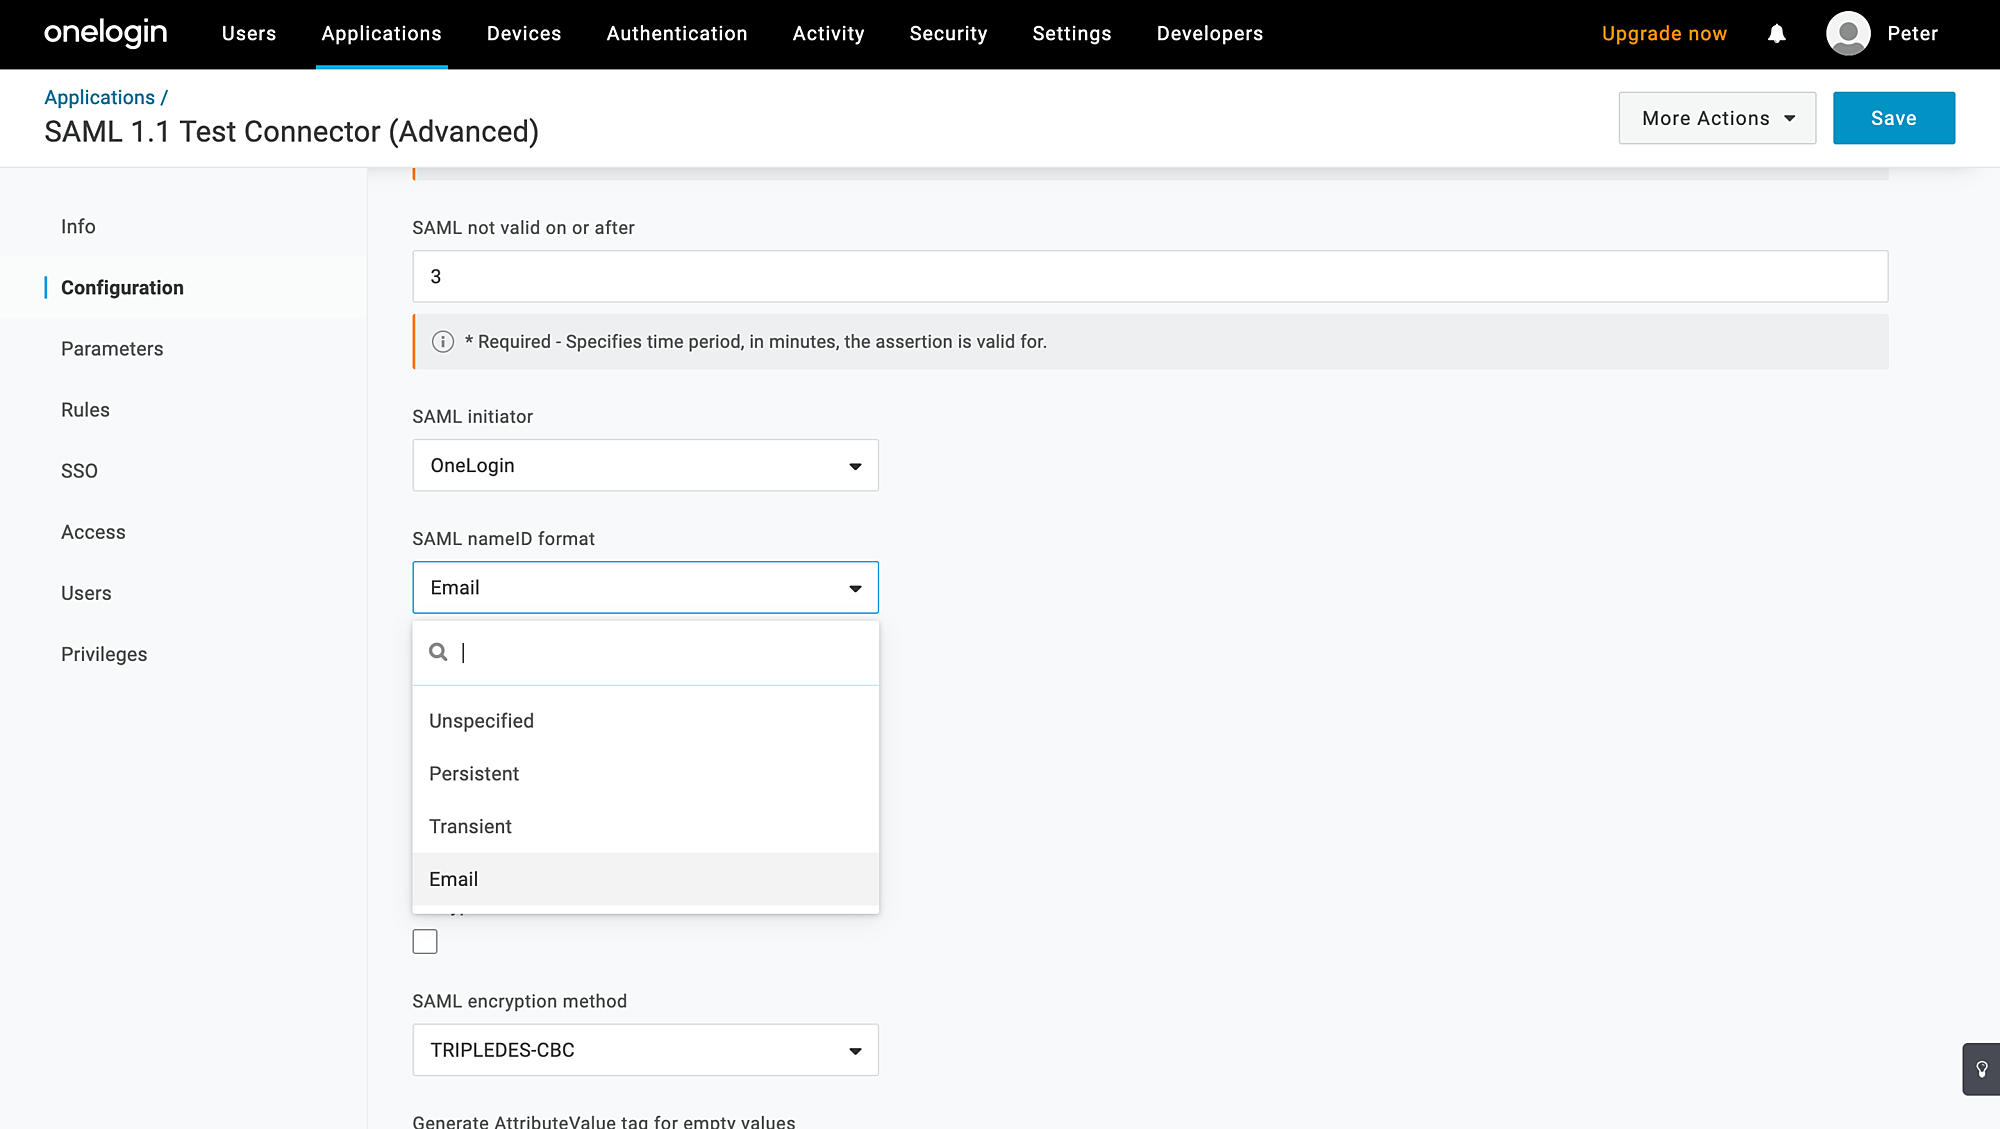Open the SAML encryption method dropdown
Screen dimensions: 2000x1129
pos(645,1050)
